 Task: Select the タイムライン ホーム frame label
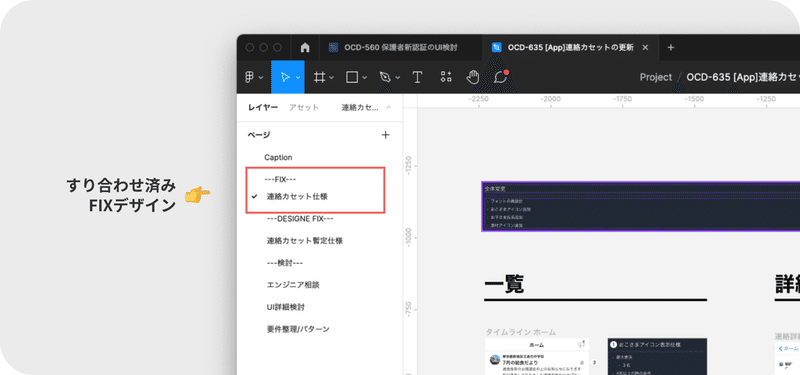pos(520,332)
